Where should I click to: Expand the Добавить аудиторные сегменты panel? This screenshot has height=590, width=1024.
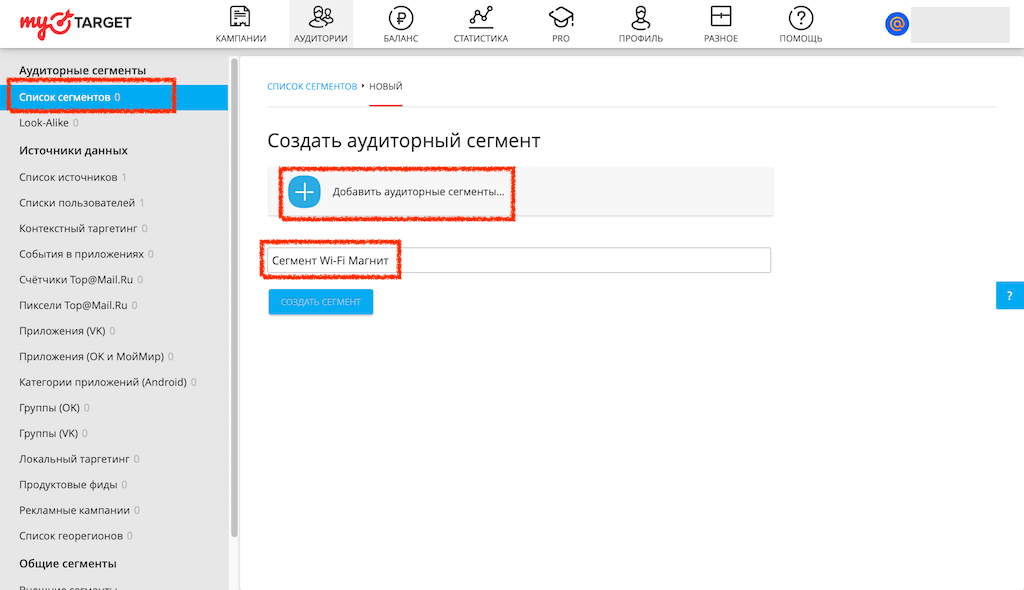click(x=418, y=191)
